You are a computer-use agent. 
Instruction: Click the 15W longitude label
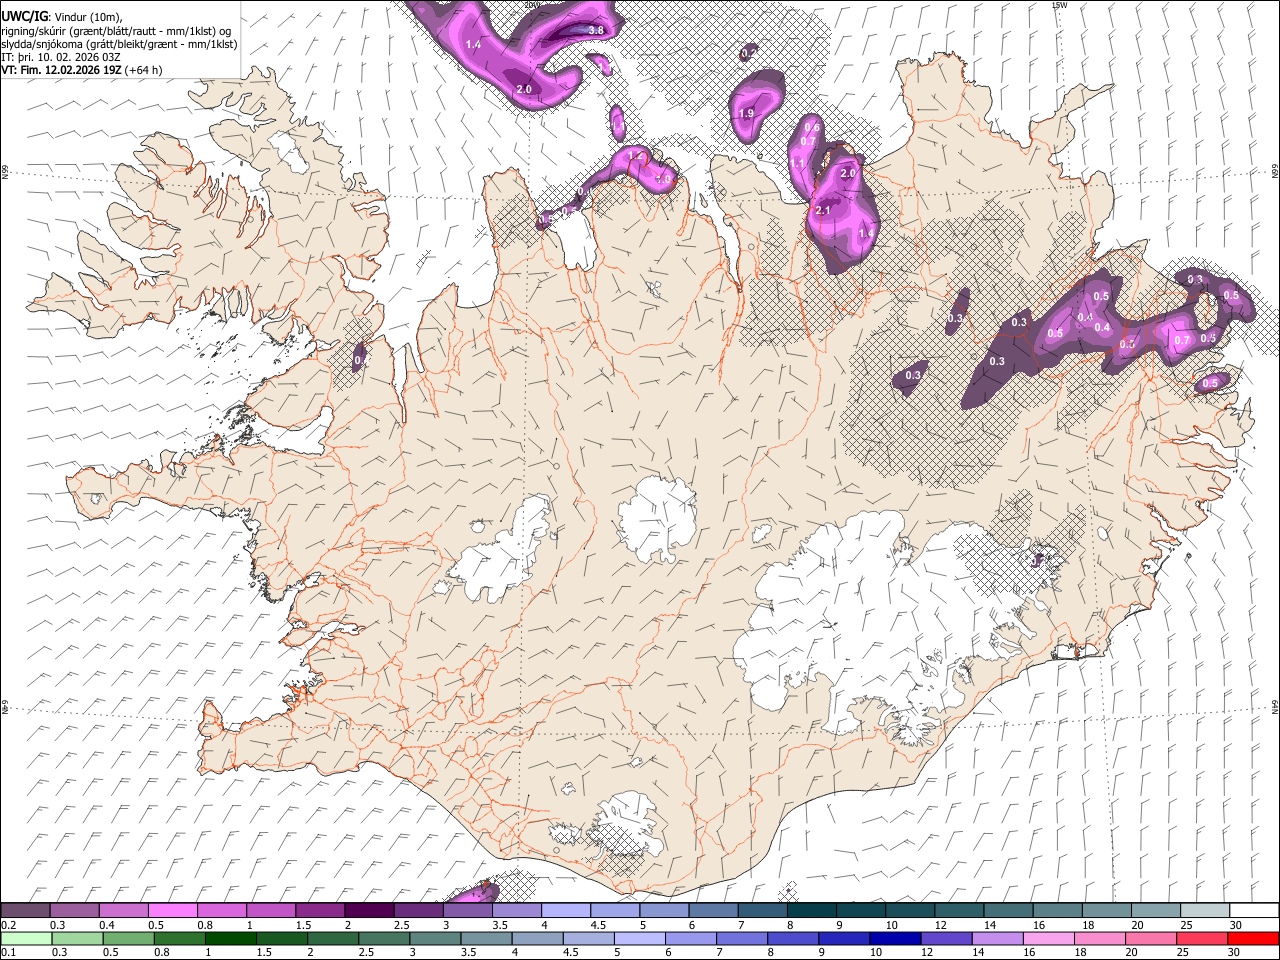[1059, 5]
